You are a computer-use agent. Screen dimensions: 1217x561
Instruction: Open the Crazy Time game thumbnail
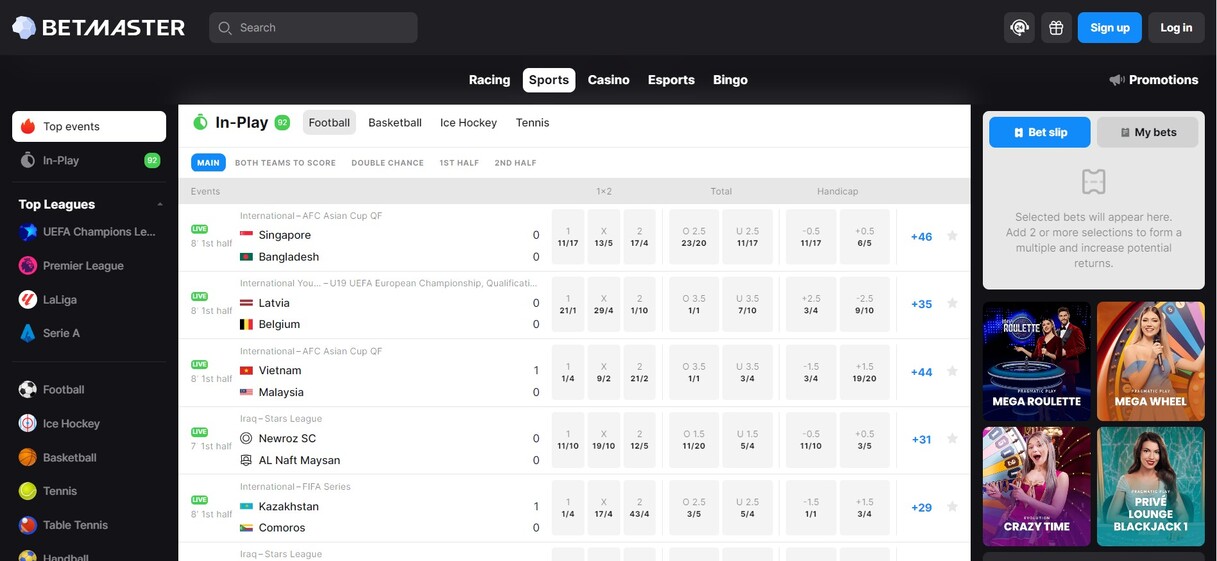(1036, 487)
